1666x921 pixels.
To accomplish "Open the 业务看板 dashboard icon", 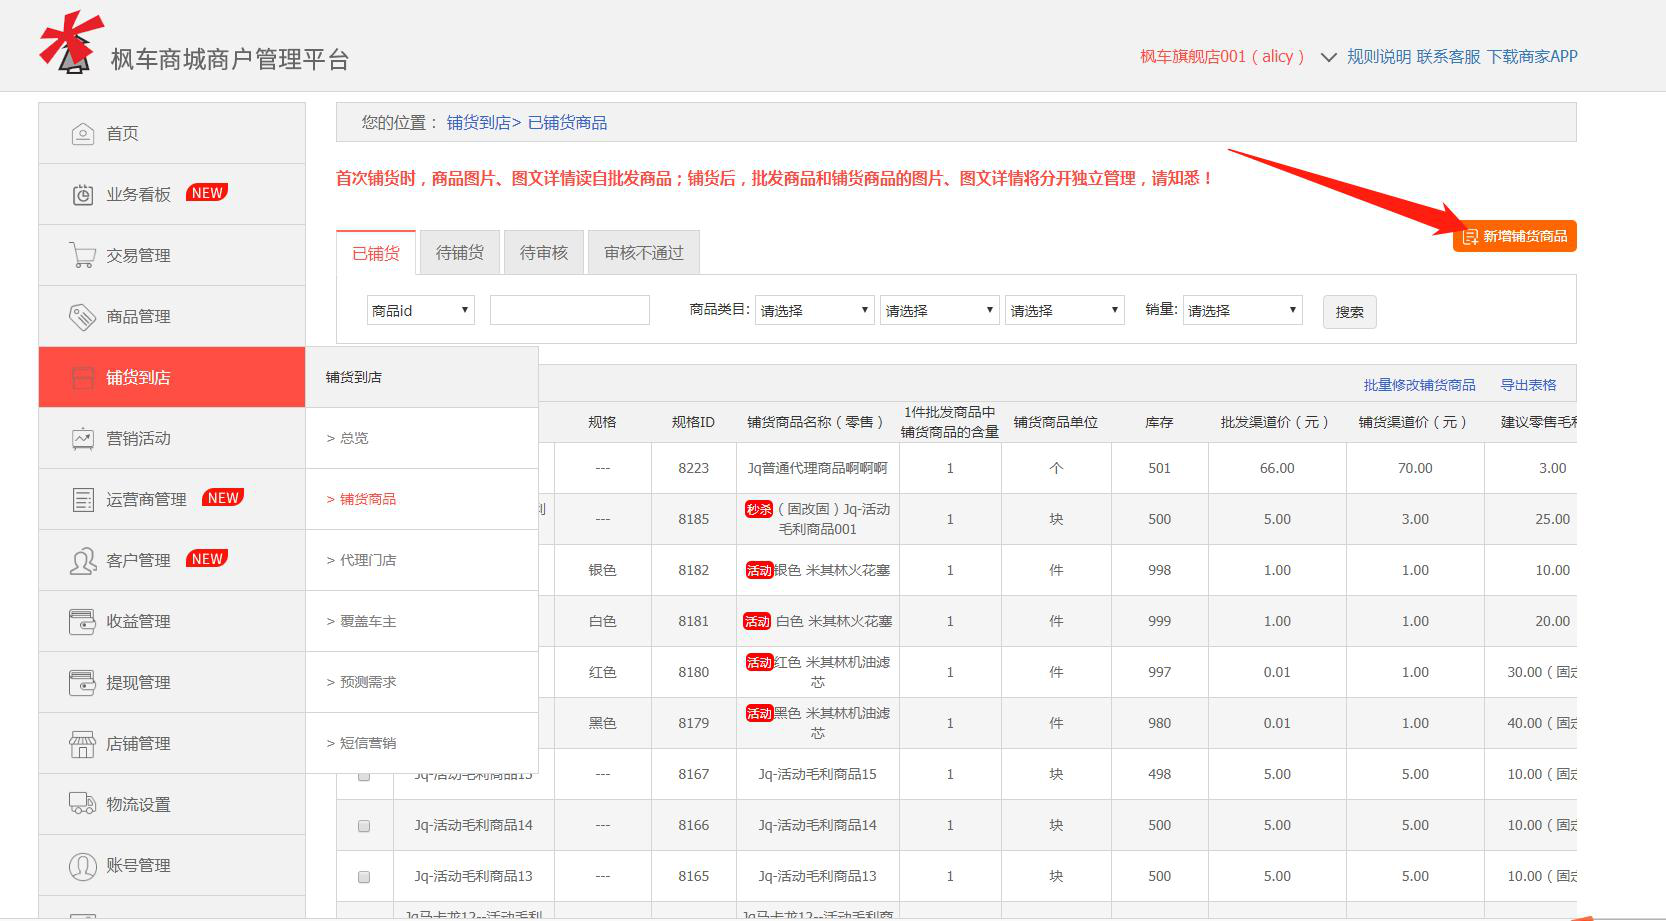I will [x=83, y=195].
